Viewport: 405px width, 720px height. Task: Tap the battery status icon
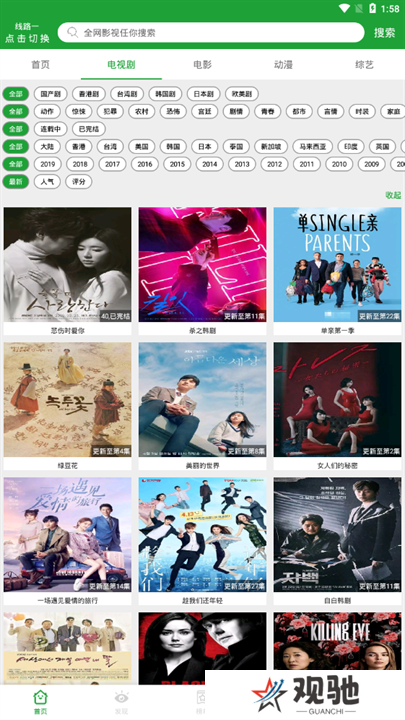pos(372,8)
